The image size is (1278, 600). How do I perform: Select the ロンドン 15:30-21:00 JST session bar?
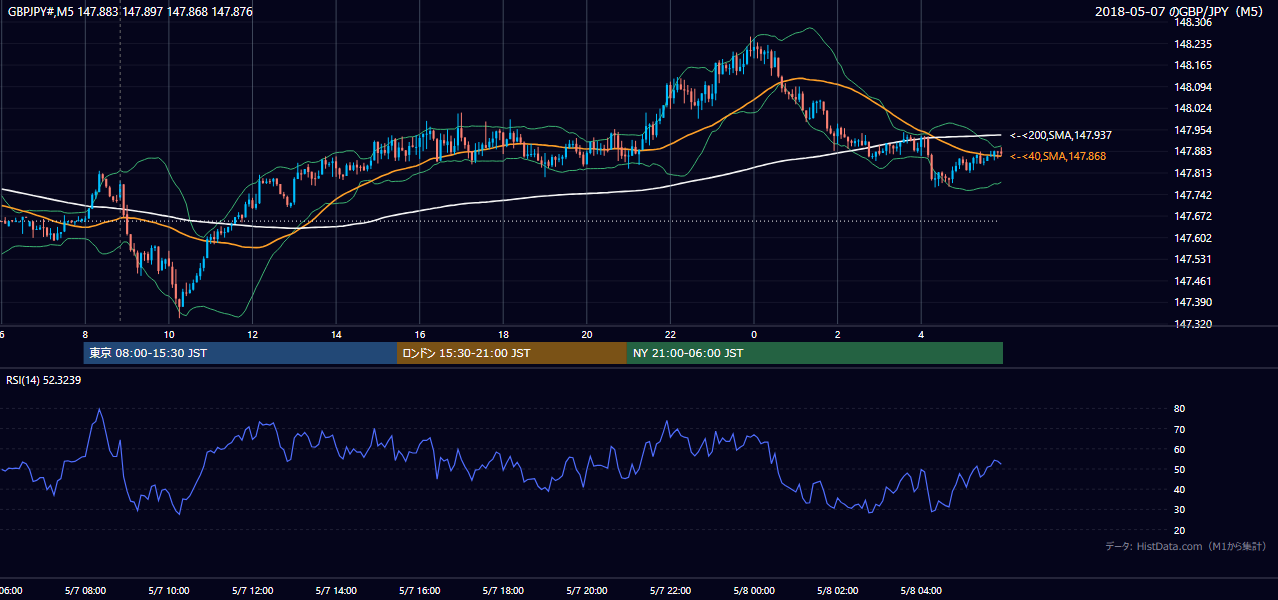[512, 353]
